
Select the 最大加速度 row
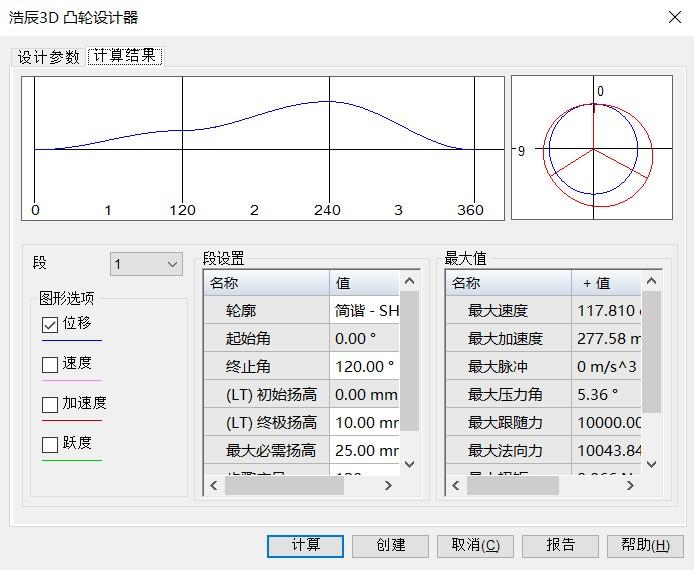coord(544,338)
